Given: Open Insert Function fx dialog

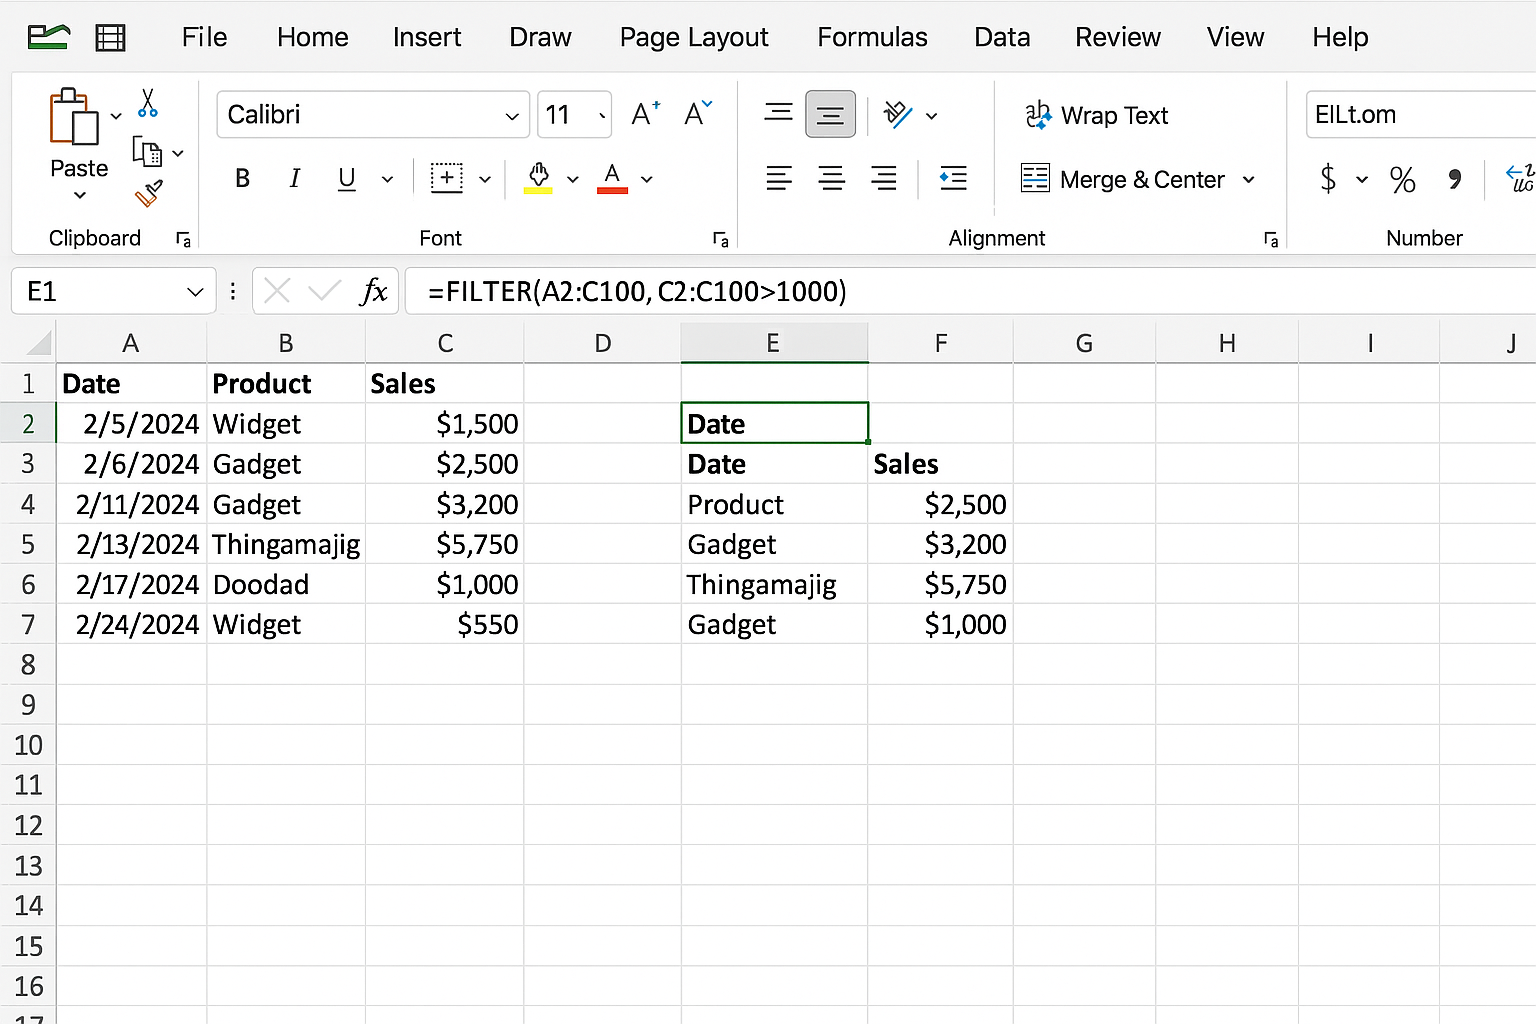Looking at the screenshot, I should [373, 291].
